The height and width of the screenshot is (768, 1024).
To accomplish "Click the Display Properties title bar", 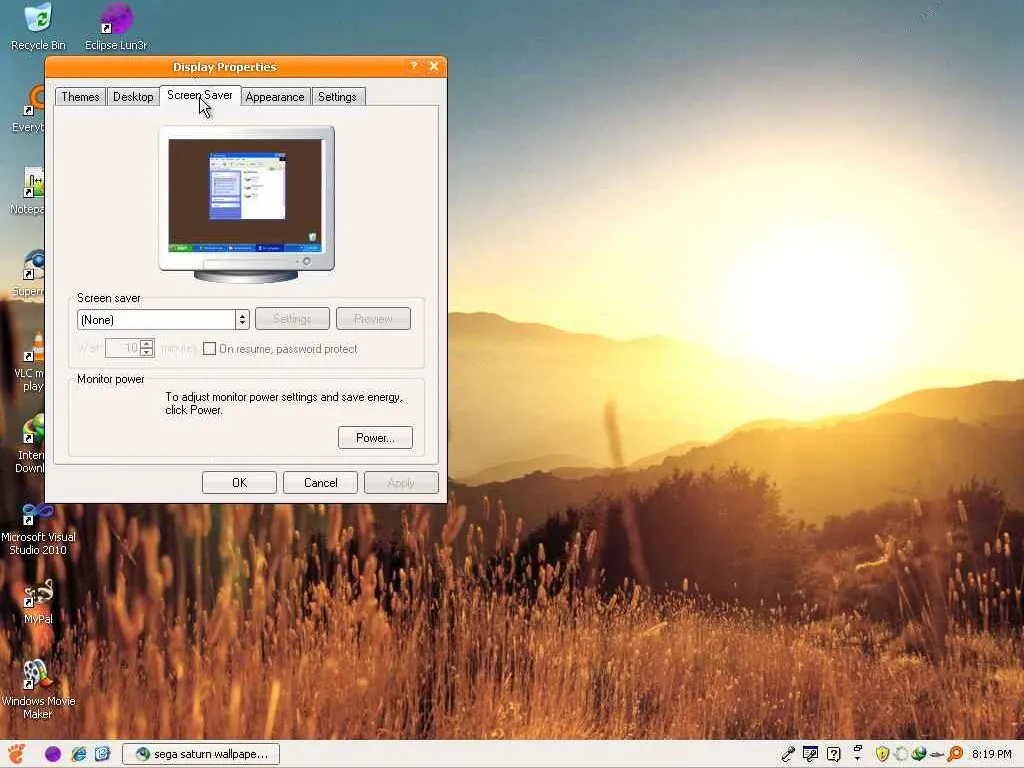I will (x=225, y=67).
